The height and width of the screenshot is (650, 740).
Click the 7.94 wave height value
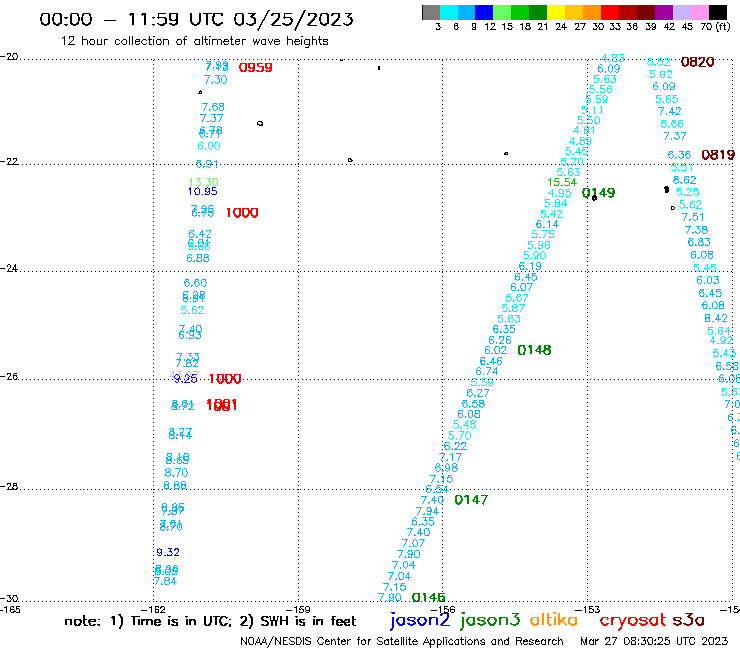tap(427, 511)
